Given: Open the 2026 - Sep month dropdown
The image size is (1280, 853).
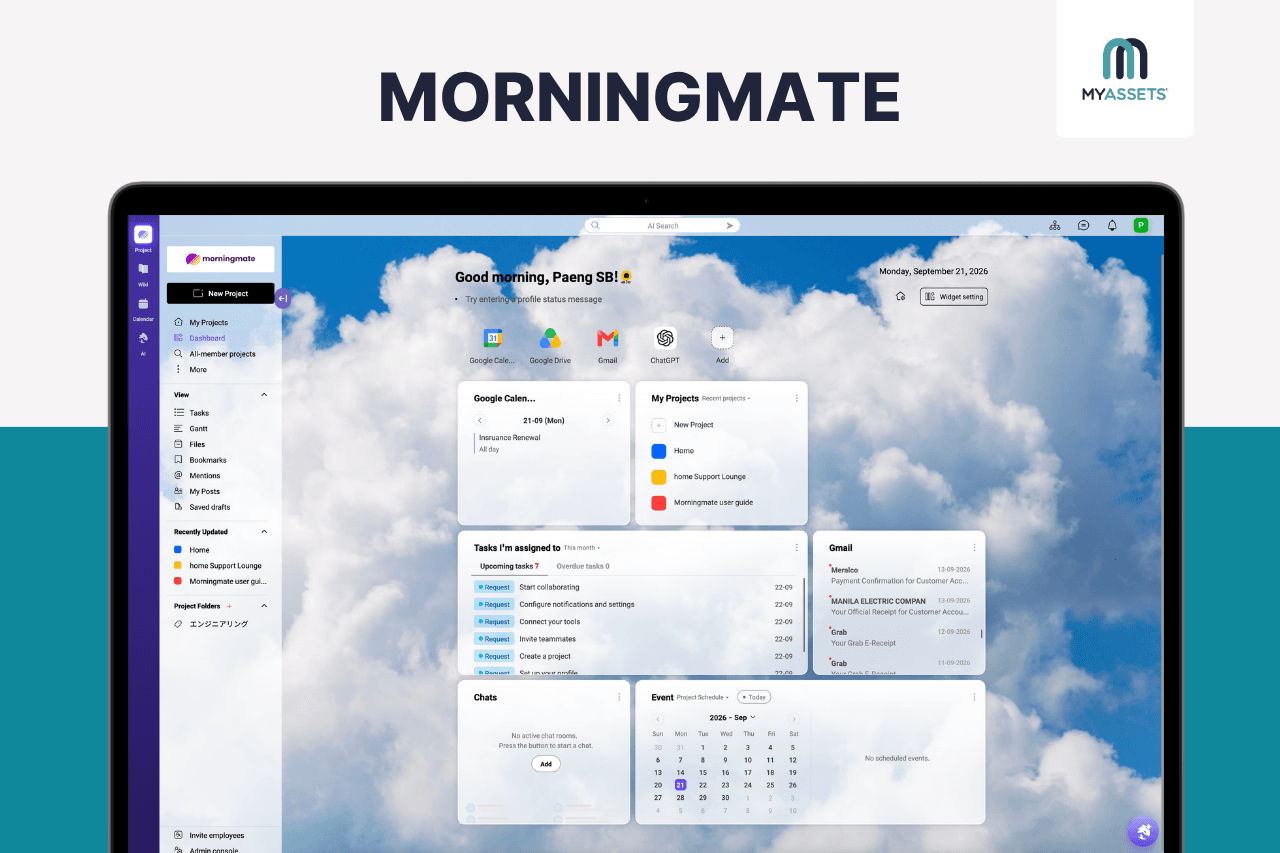Looking at the screenshot, I should pos(733,718).
